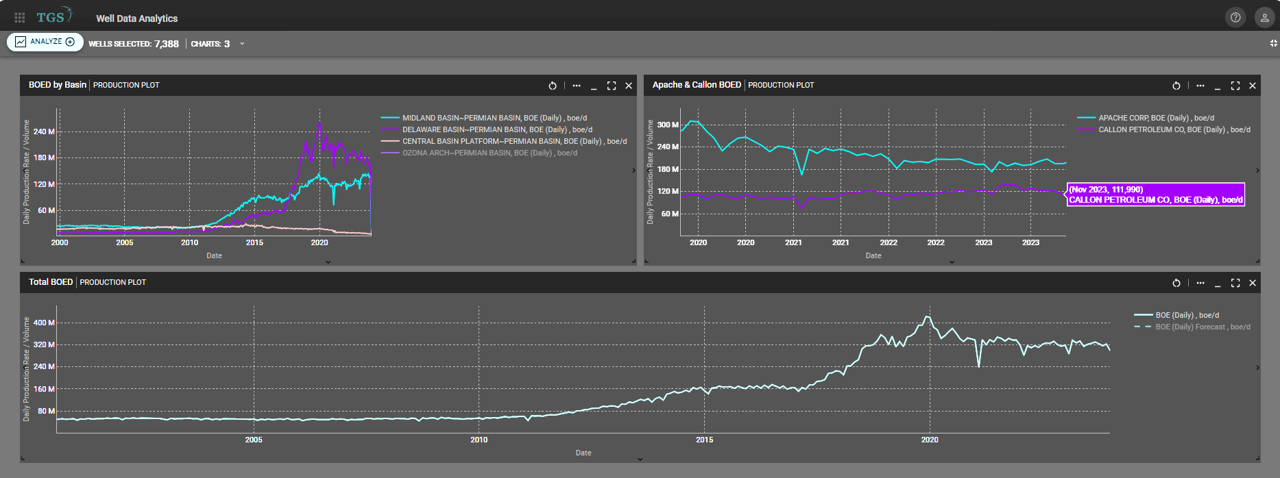Open the user account profile icon
Screen dimensions: 1280x478
point(1262,17)
